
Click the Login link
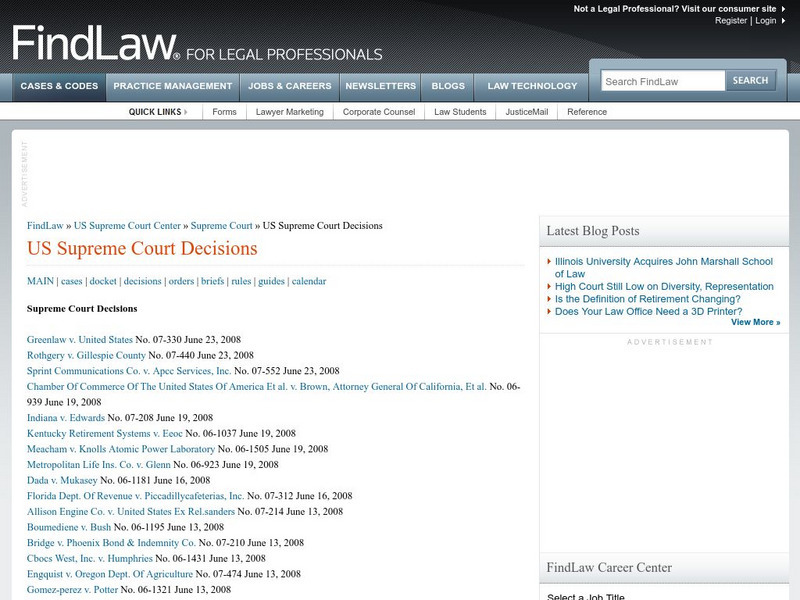pos(765,21)
